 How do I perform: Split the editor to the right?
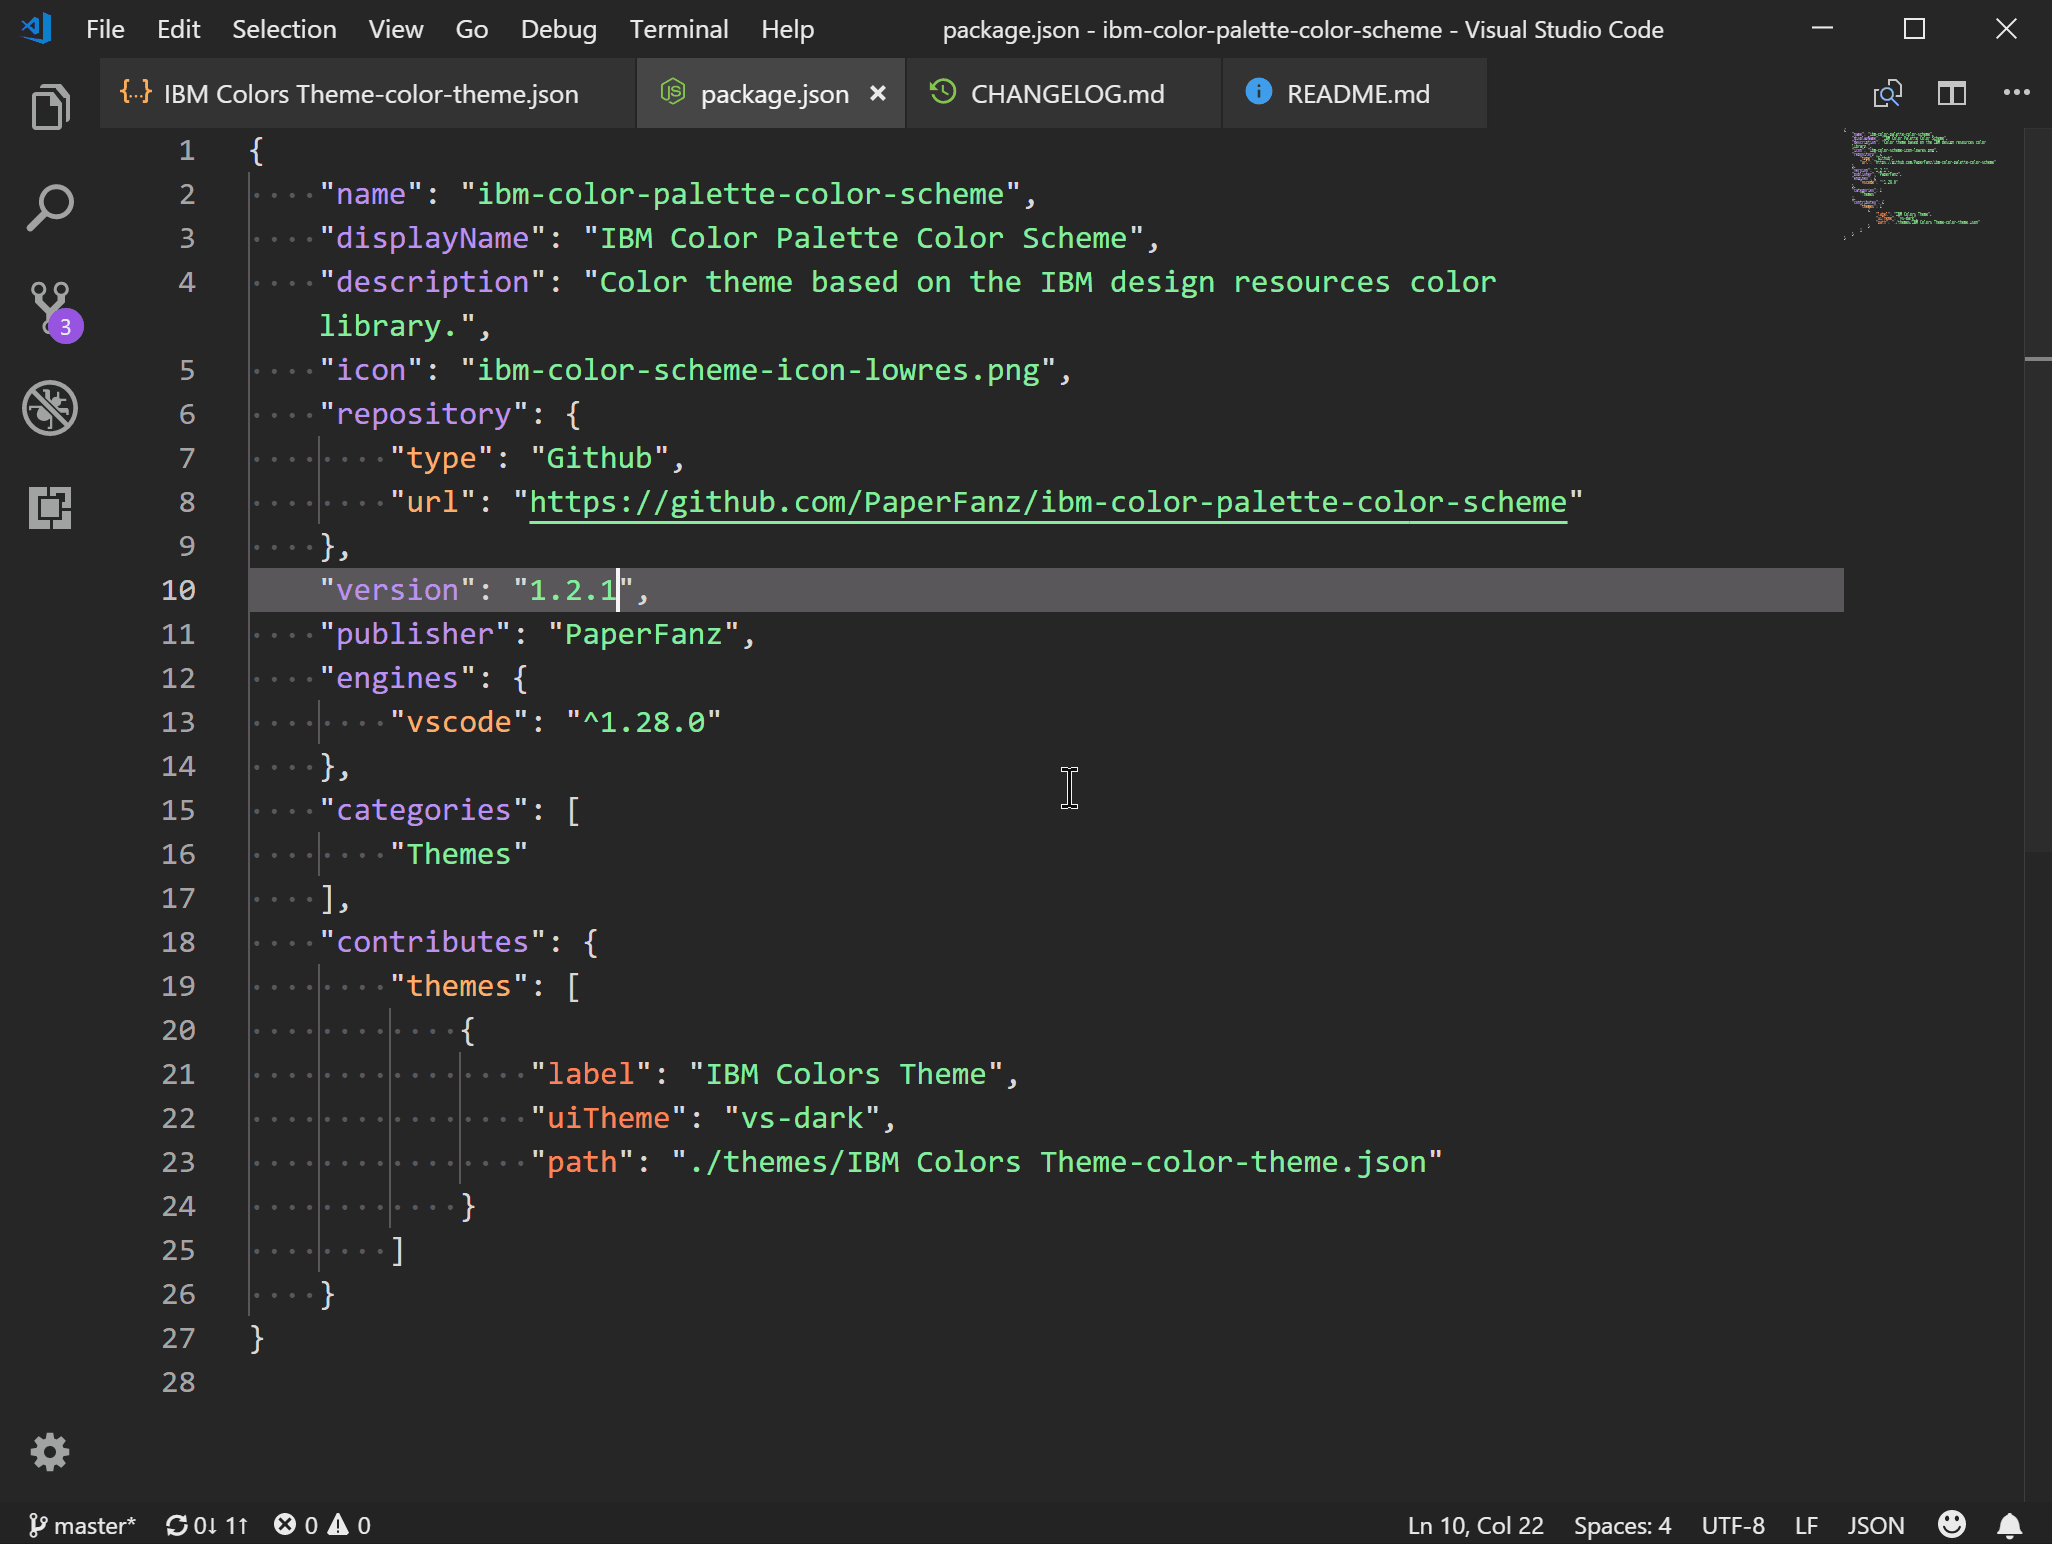coord(1951,94)
